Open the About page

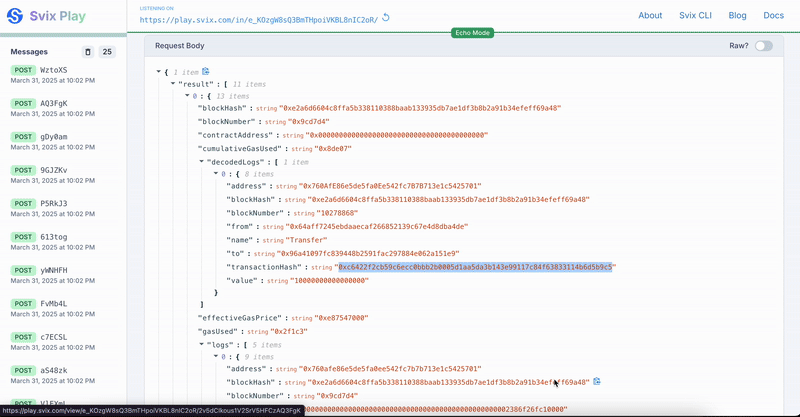pos(650,15)
